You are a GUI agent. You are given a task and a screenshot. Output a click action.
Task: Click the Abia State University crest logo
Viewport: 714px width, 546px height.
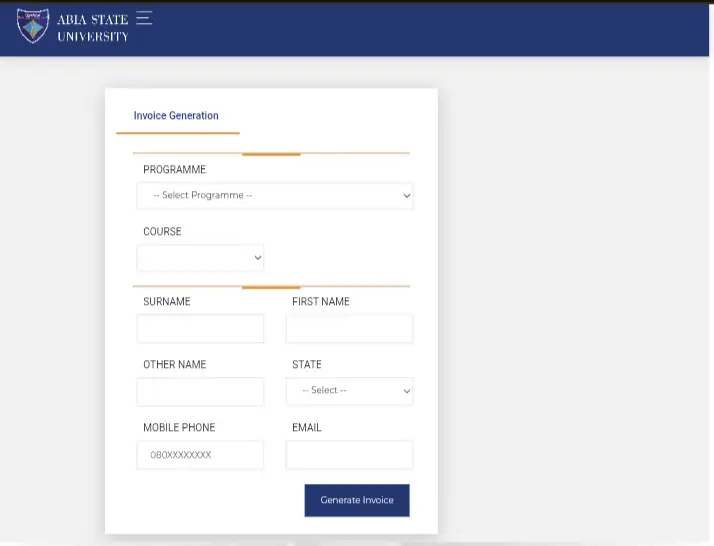tap(33, 26)
